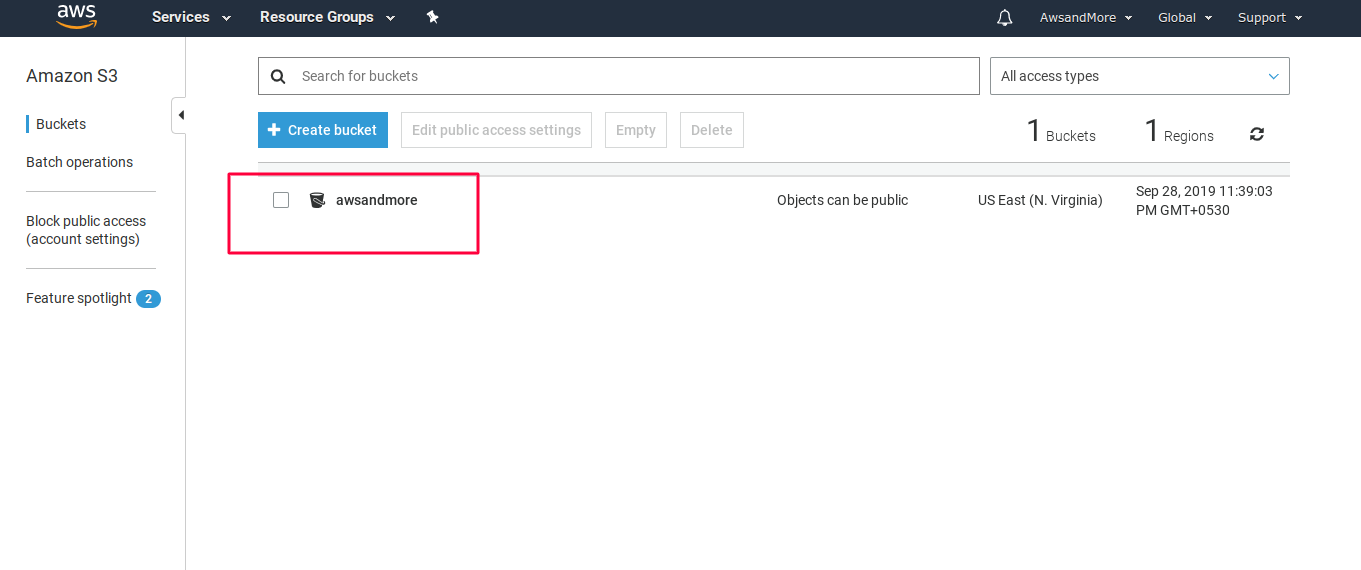The height and width of the screenshot is (570, 1361).
Task: Click the Create bucket button
Action: tap(323, 130)
